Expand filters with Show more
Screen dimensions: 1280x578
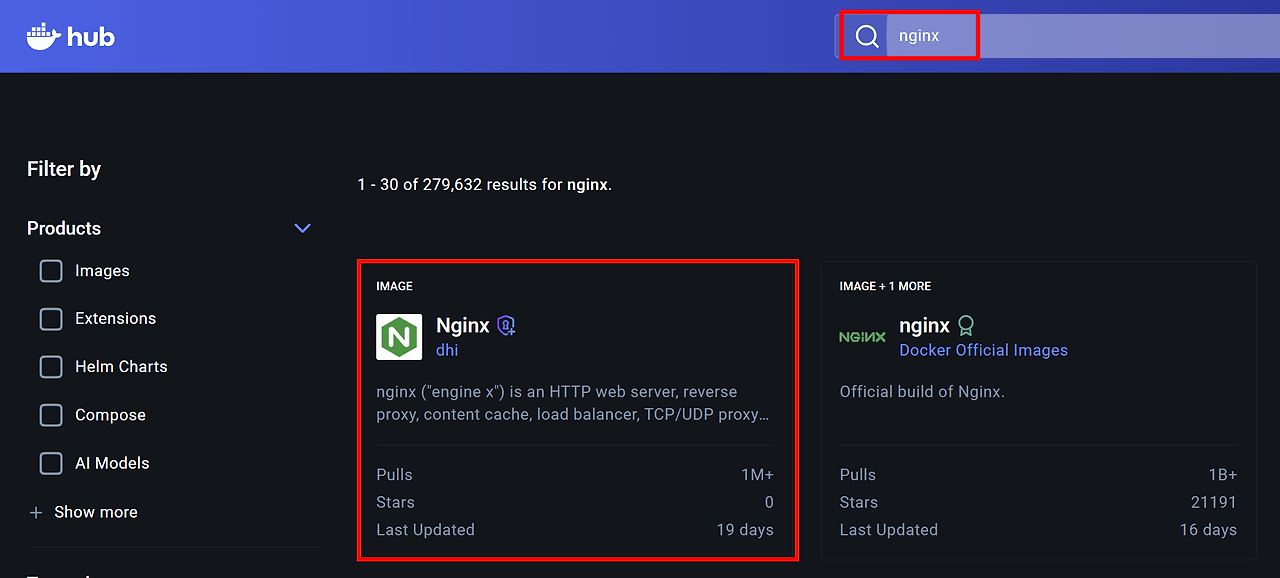(x=95, y=512)
